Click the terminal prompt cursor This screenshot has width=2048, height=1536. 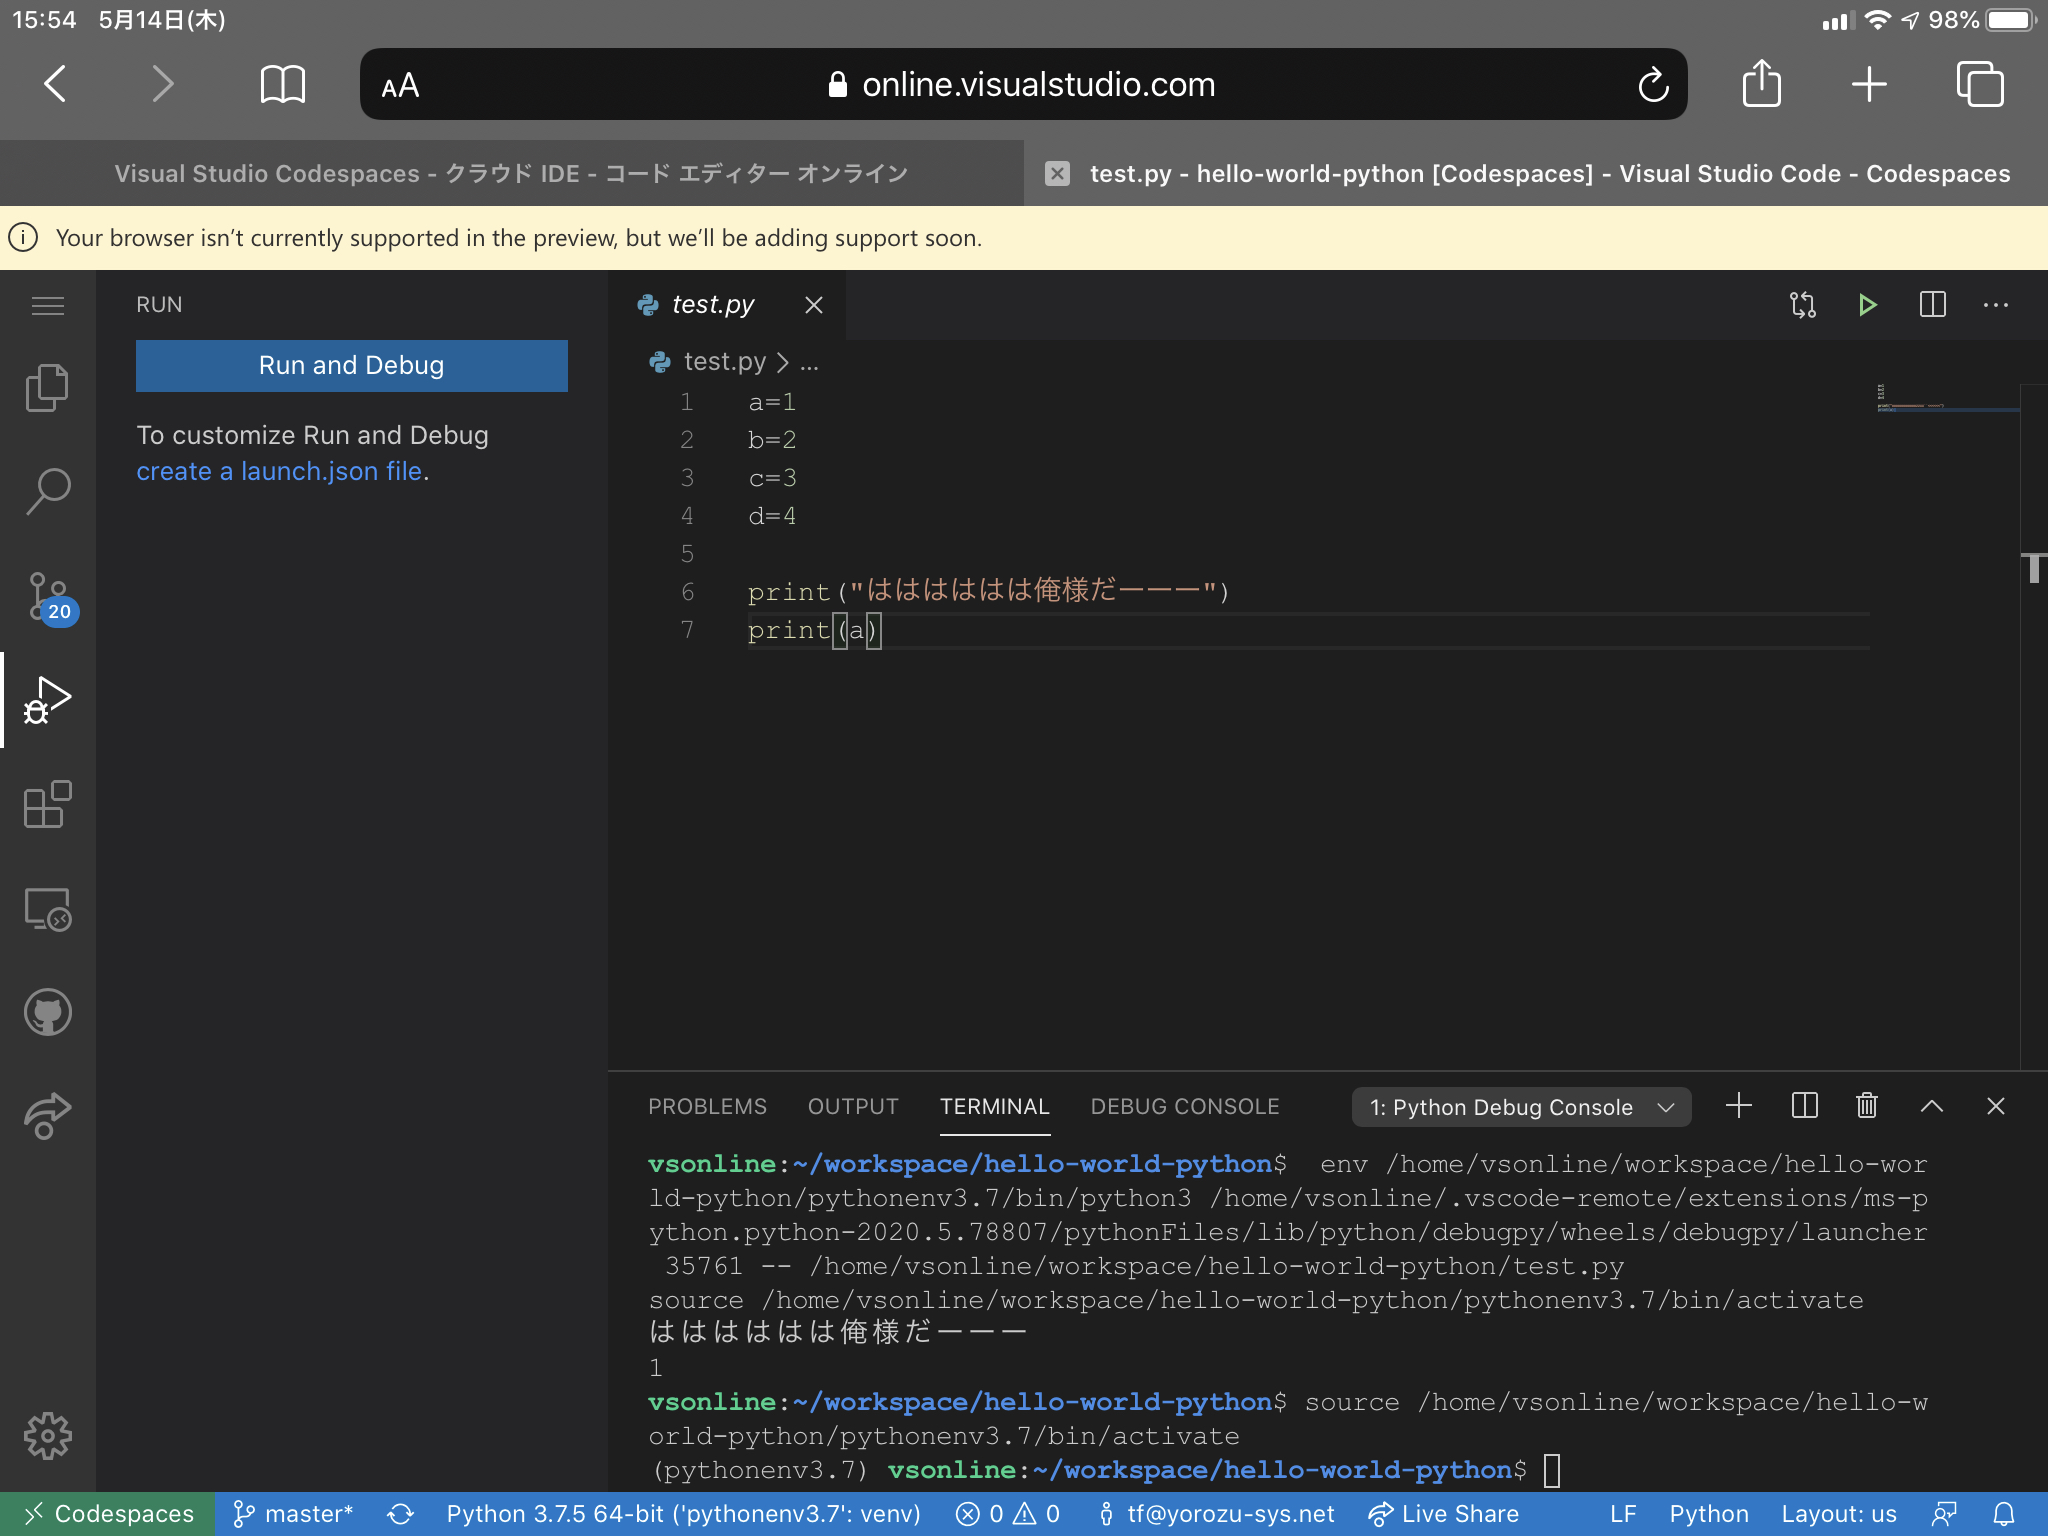coord(1552,1470)
